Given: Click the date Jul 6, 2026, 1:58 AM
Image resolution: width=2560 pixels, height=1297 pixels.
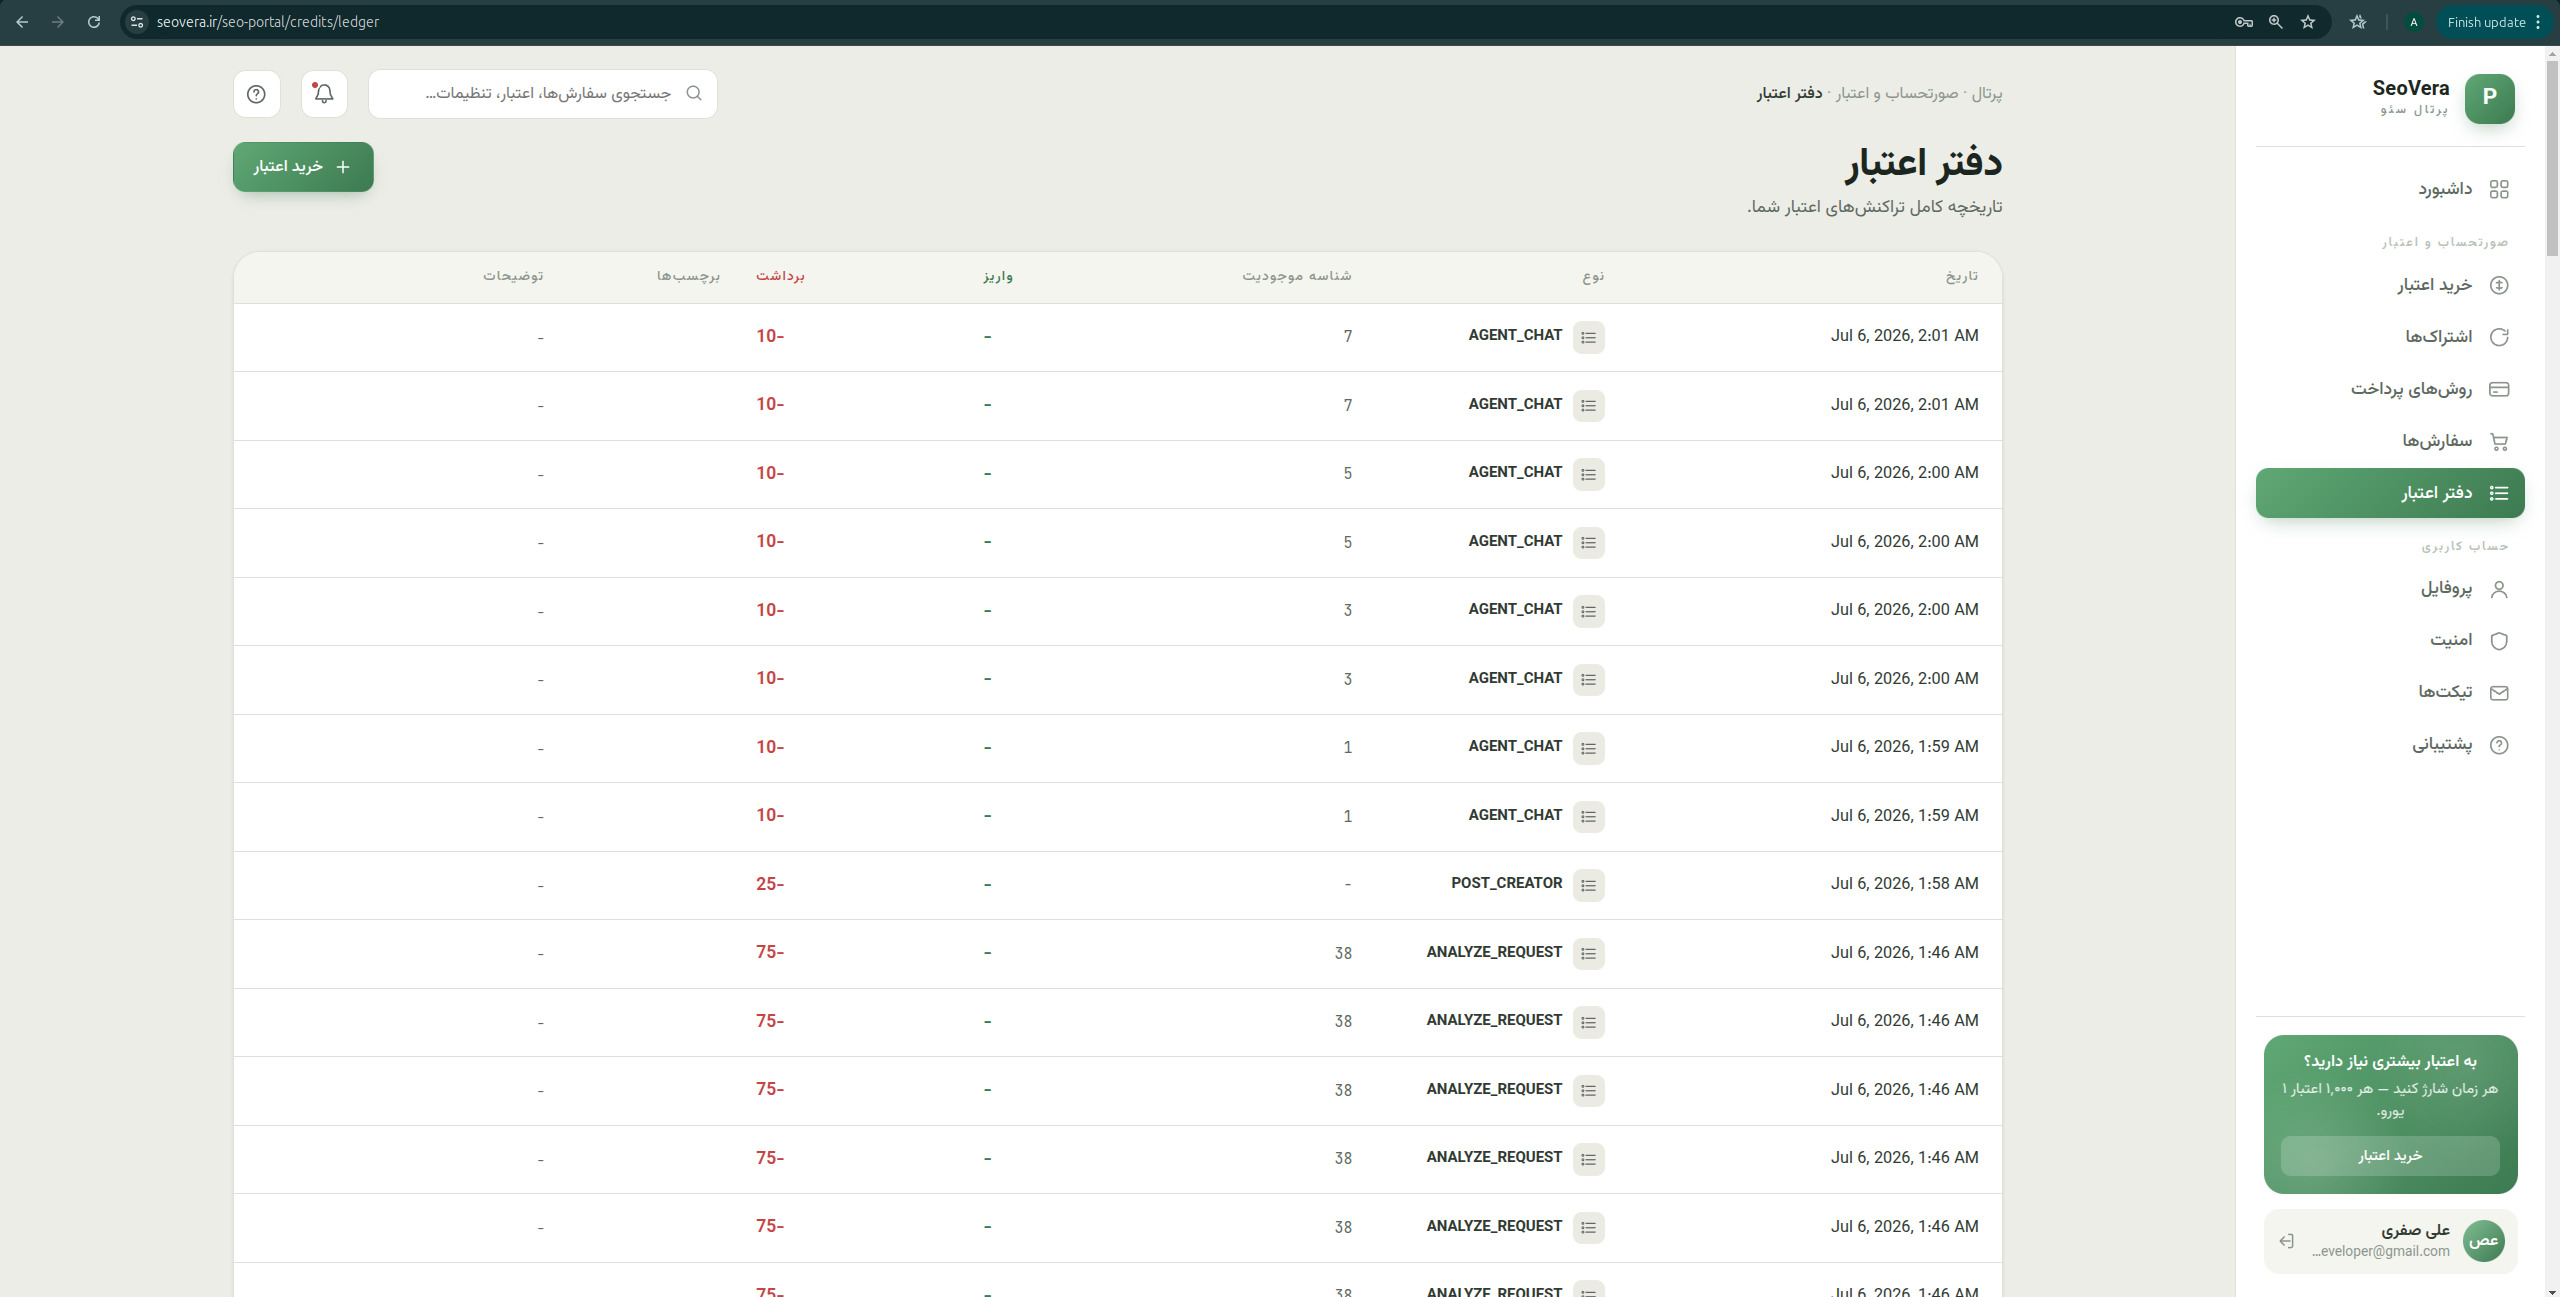Looking at the screenshot, I should coord(1905,883).
